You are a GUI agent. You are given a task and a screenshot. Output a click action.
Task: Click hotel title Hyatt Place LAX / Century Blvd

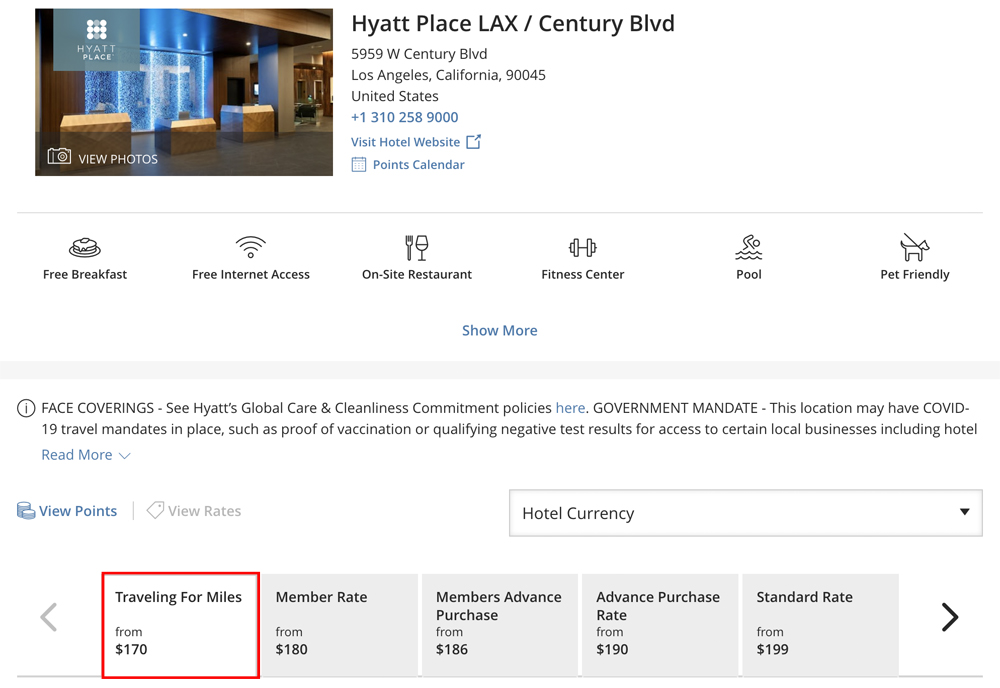(513, 24)
